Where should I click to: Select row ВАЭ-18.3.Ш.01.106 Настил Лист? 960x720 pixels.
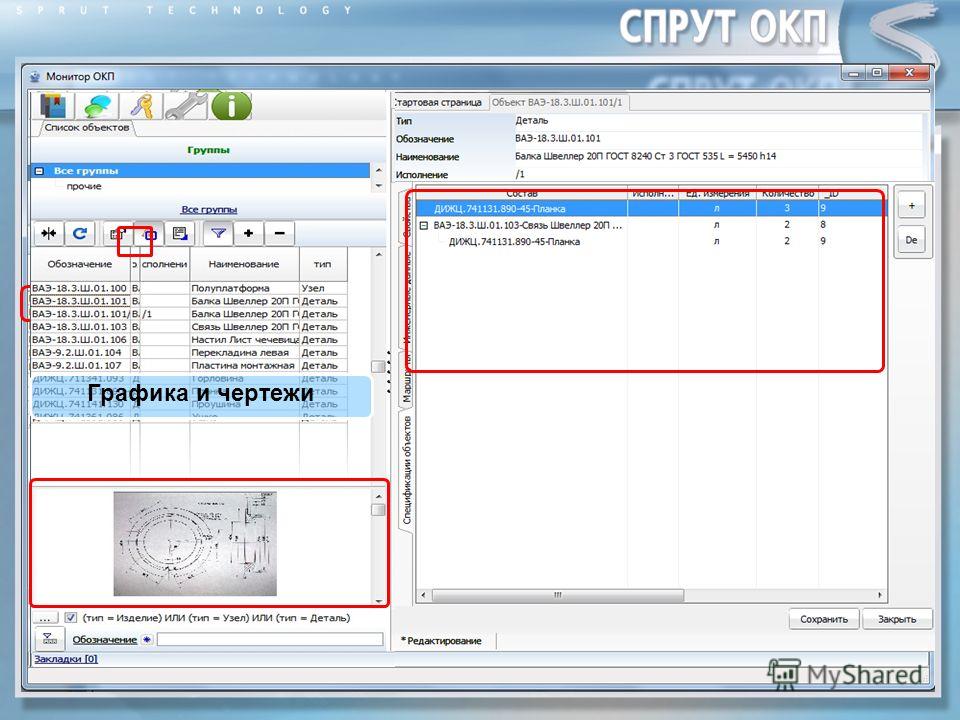(x=189, y=339)
